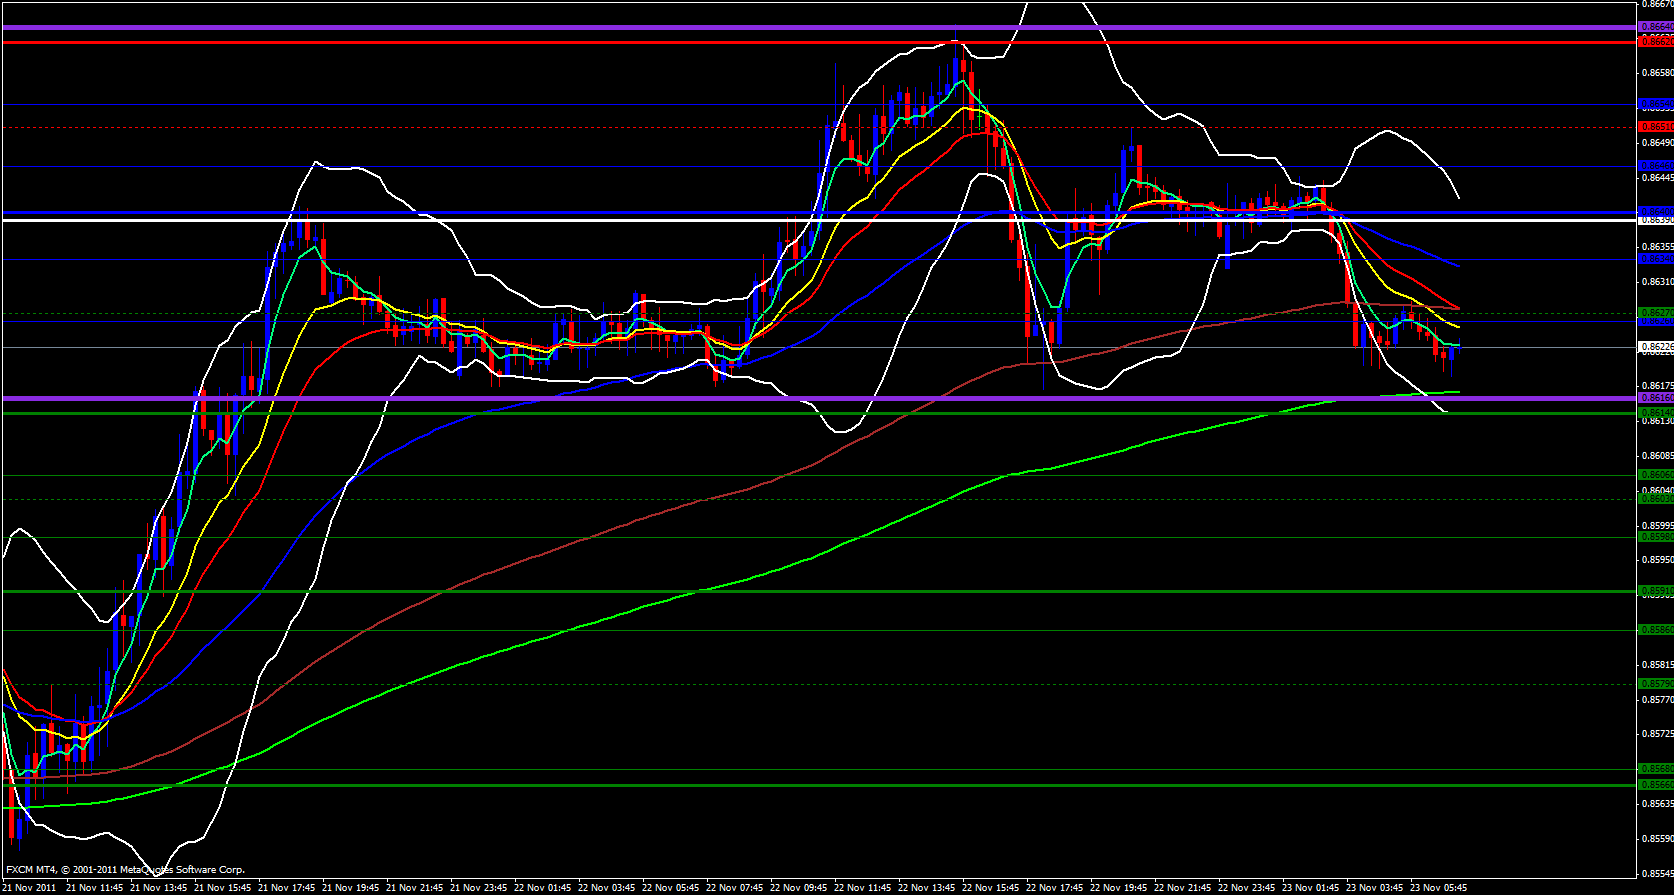
Task: Click the 21 Nov 2011 date label
Action: [30, 887]
